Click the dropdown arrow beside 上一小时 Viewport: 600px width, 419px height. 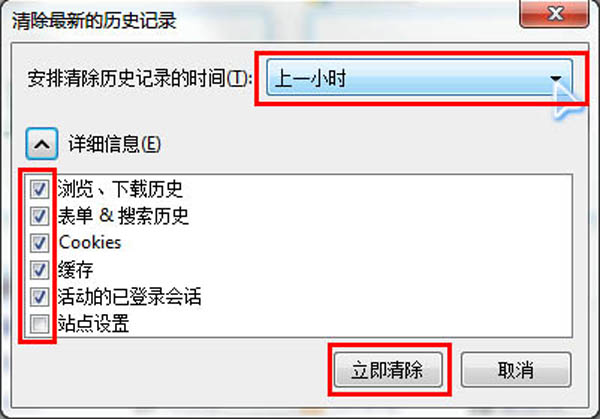(x=555, y=78)
